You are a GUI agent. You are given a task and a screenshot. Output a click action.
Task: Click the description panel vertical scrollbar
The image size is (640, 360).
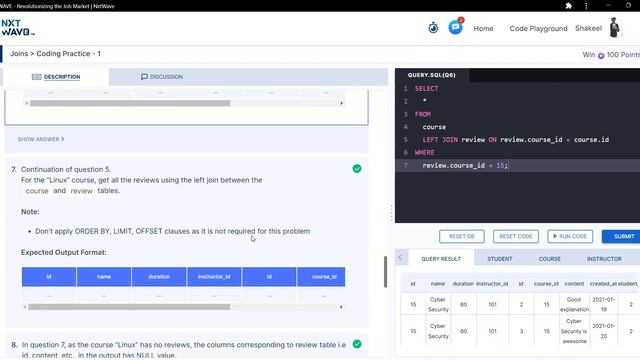385,272
